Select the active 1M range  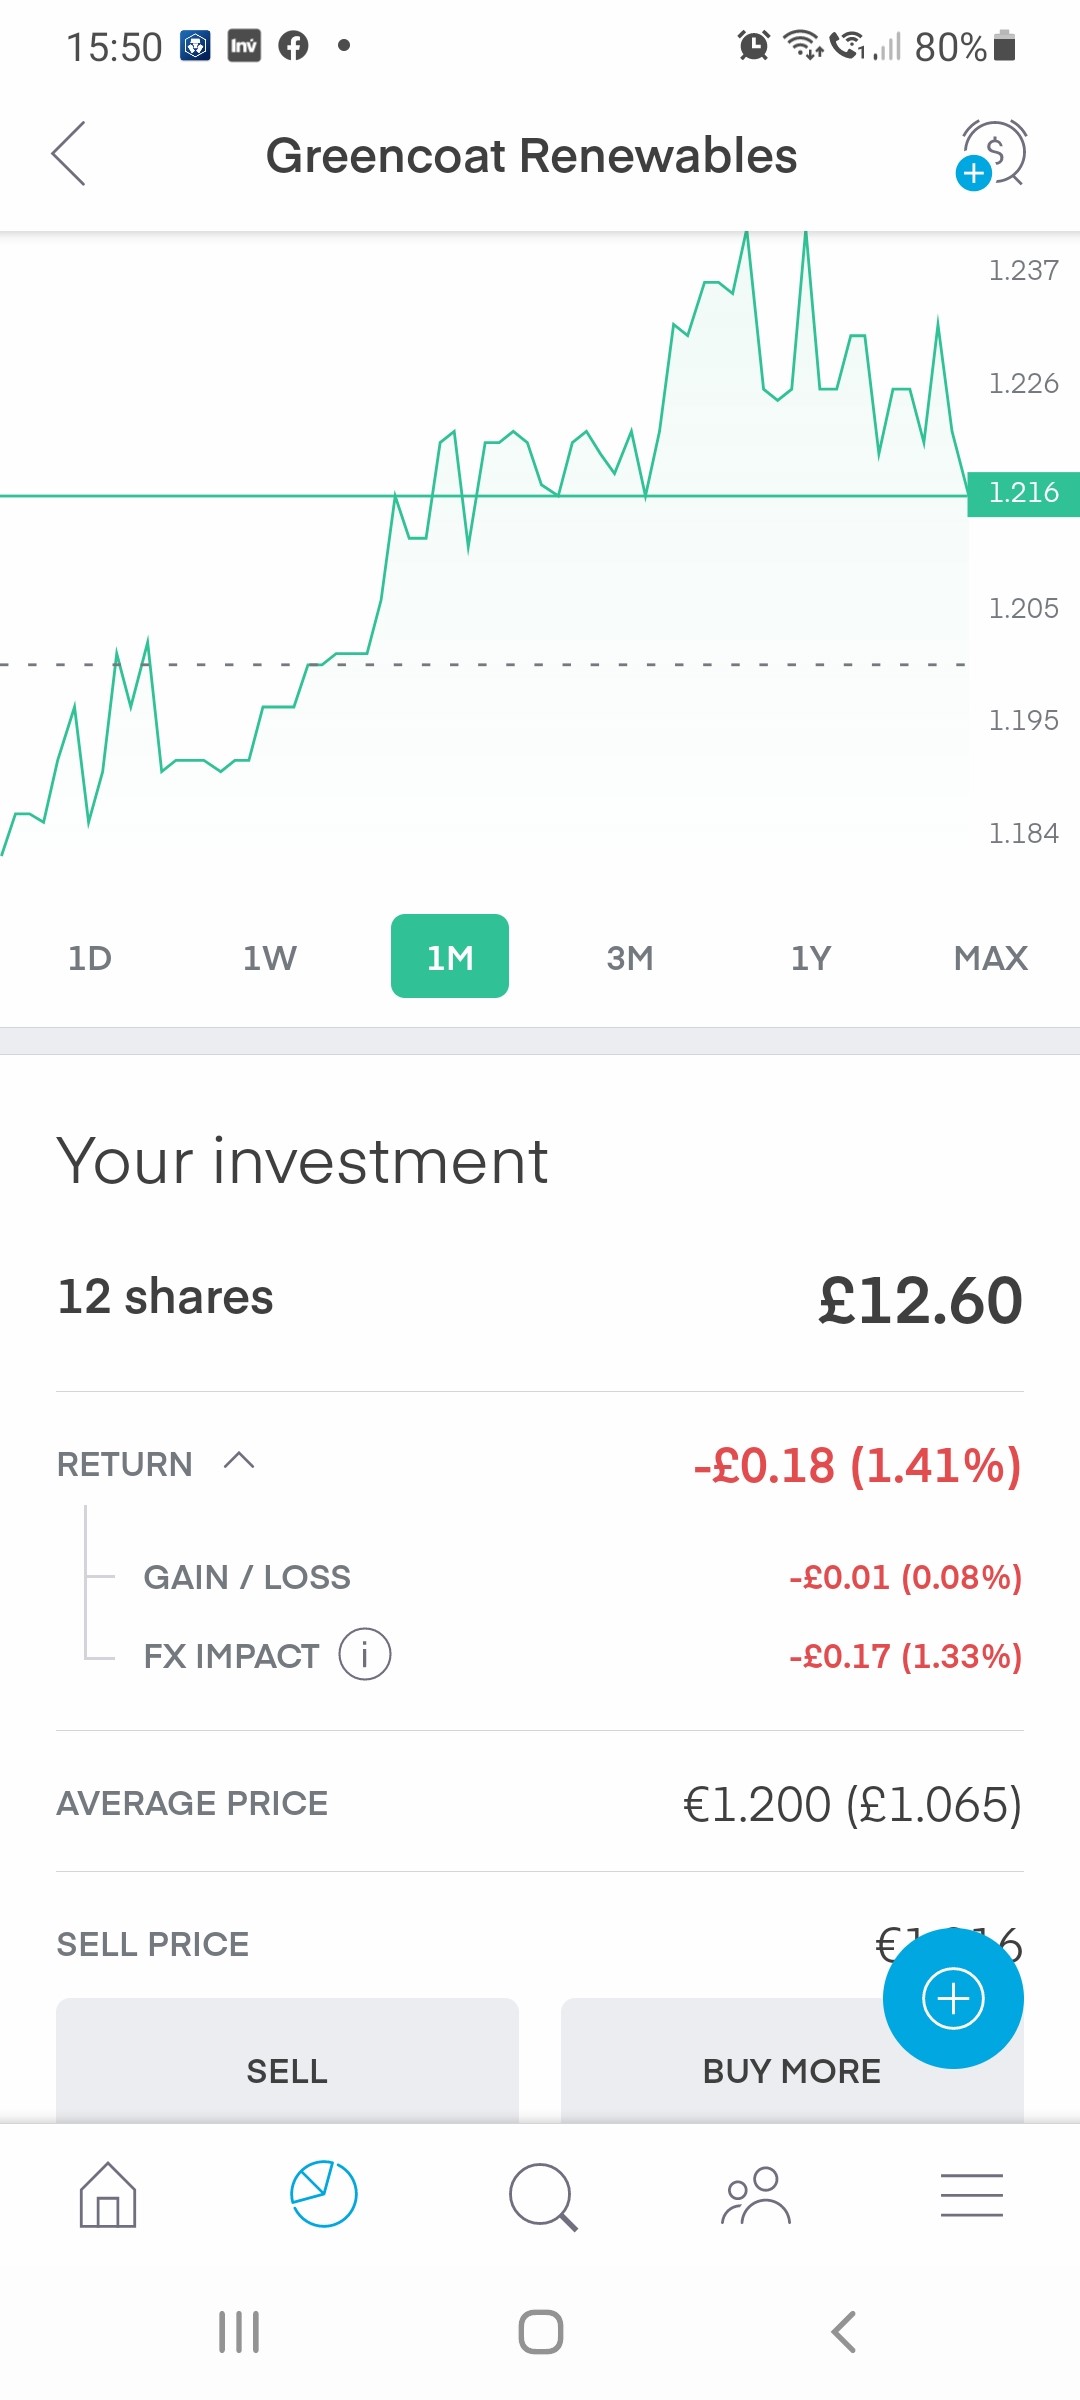[450, 957]
